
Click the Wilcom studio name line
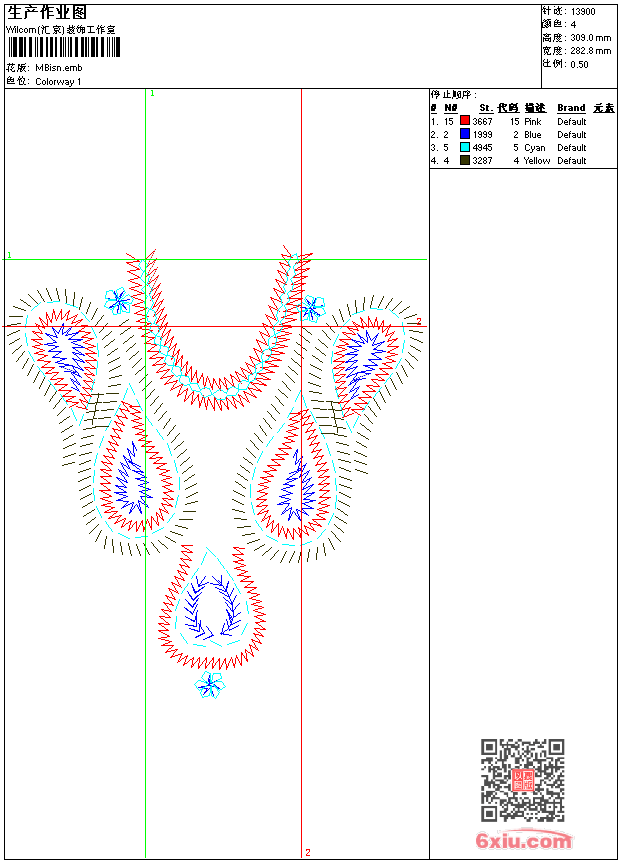pos(61,30)
